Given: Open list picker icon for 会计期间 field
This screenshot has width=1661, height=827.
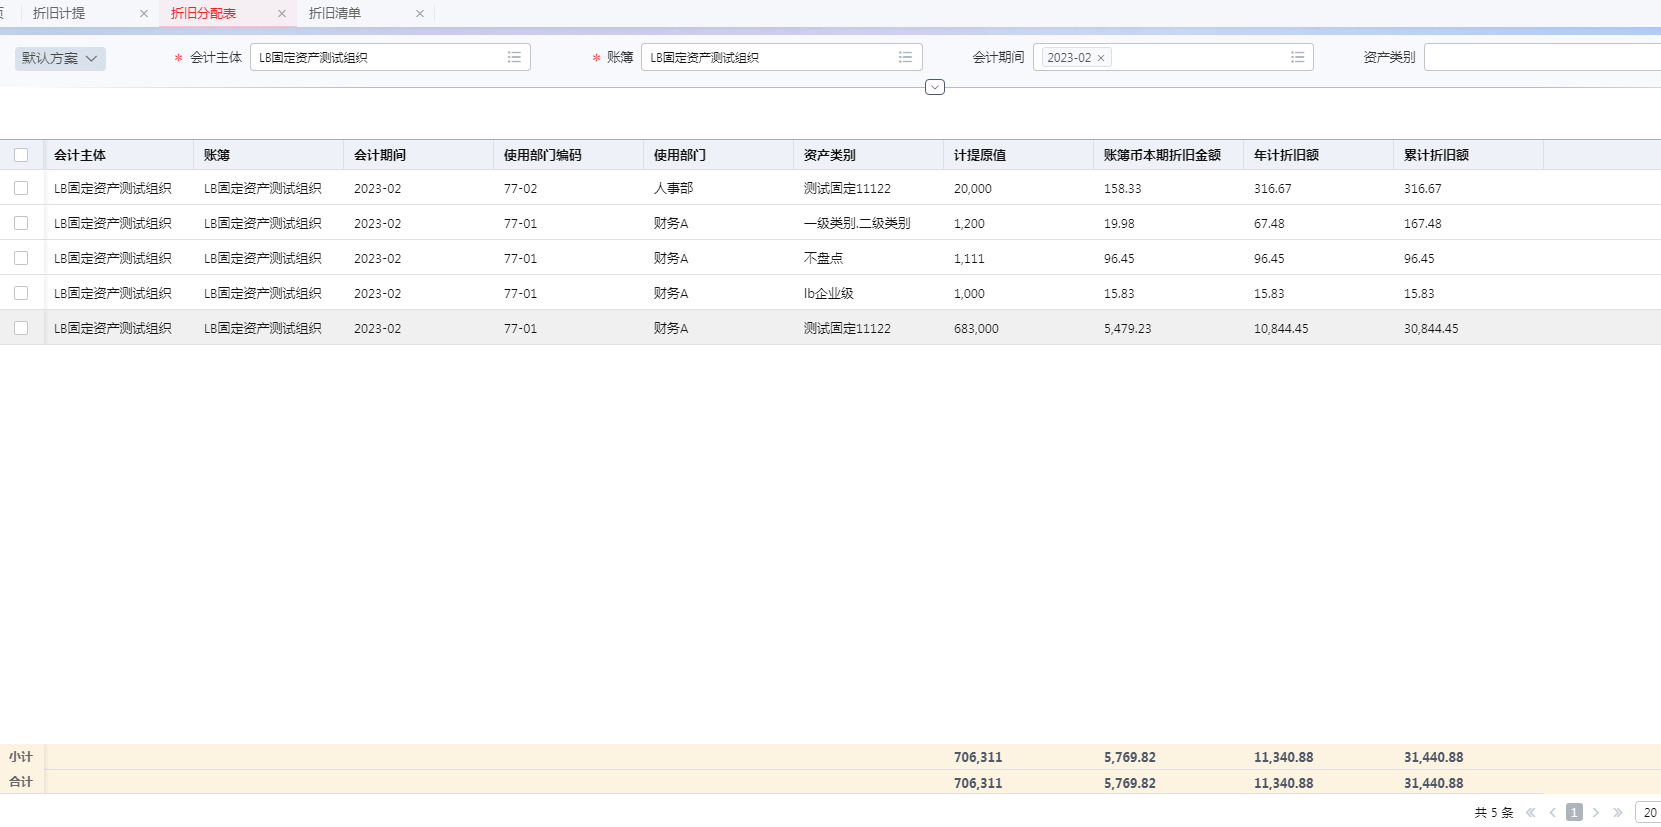Looking at the screenshot, I should (1297, 57).
